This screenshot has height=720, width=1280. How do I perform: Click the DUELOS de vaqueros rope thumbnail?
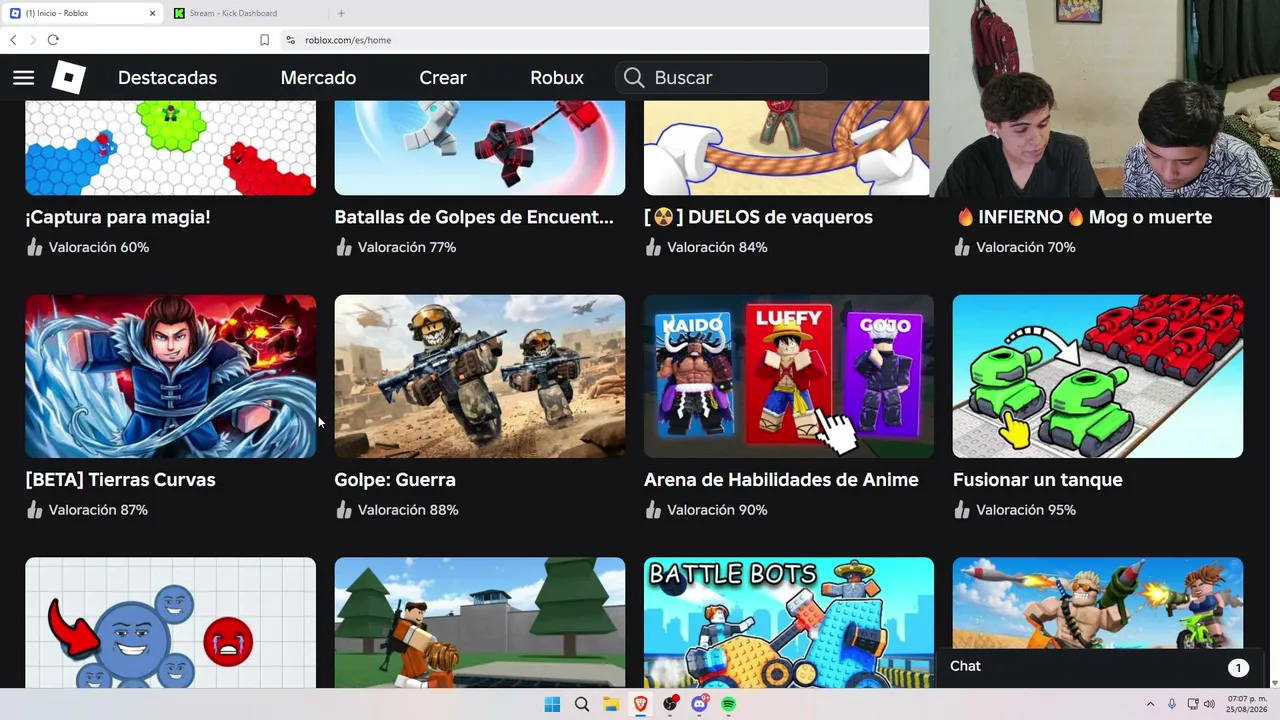pos(786,148)
